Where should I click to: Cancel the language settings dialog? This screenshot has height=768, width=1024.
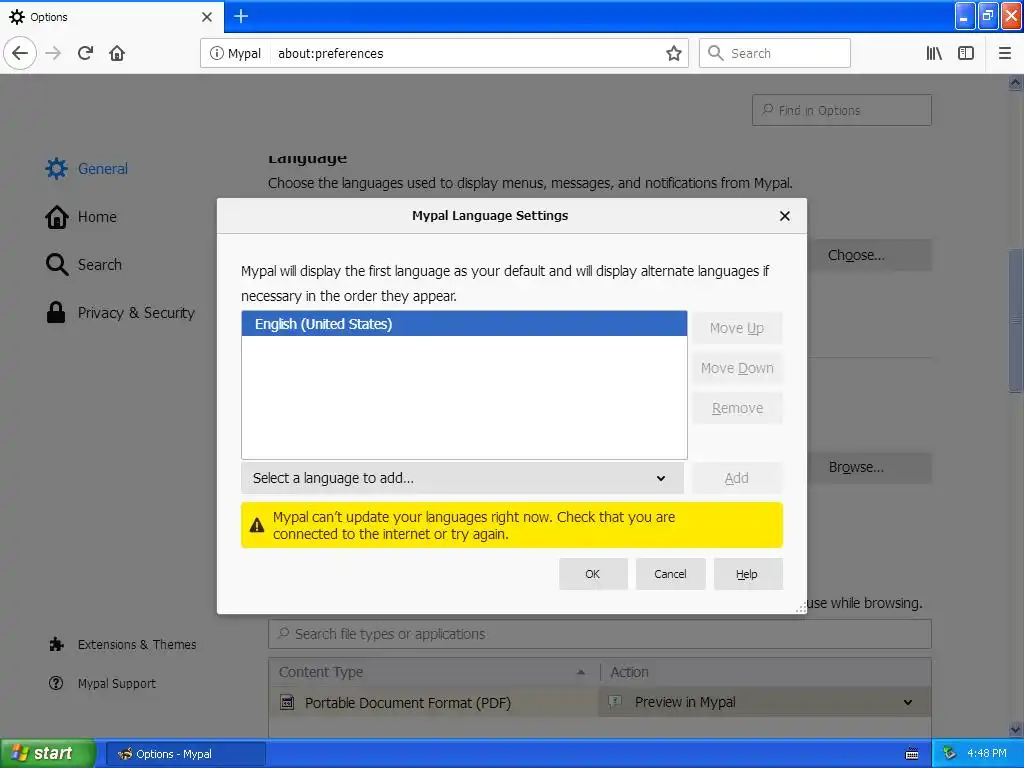[670, 574]
